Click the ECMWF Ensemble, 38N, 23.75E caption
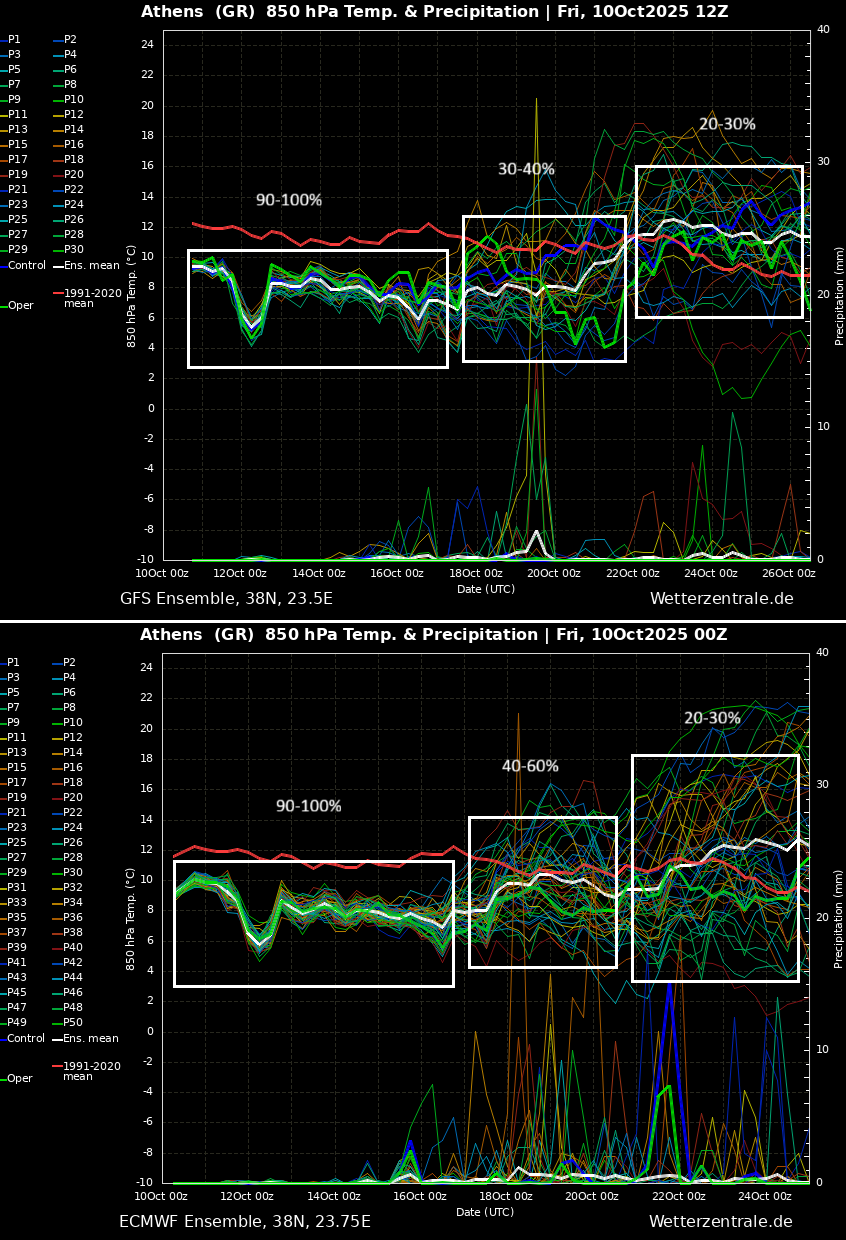The image size is (846, 1240). (x=244, y=1222)
